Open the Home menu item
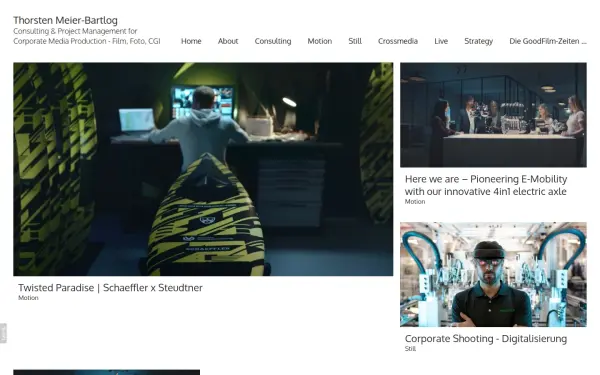 191,41
